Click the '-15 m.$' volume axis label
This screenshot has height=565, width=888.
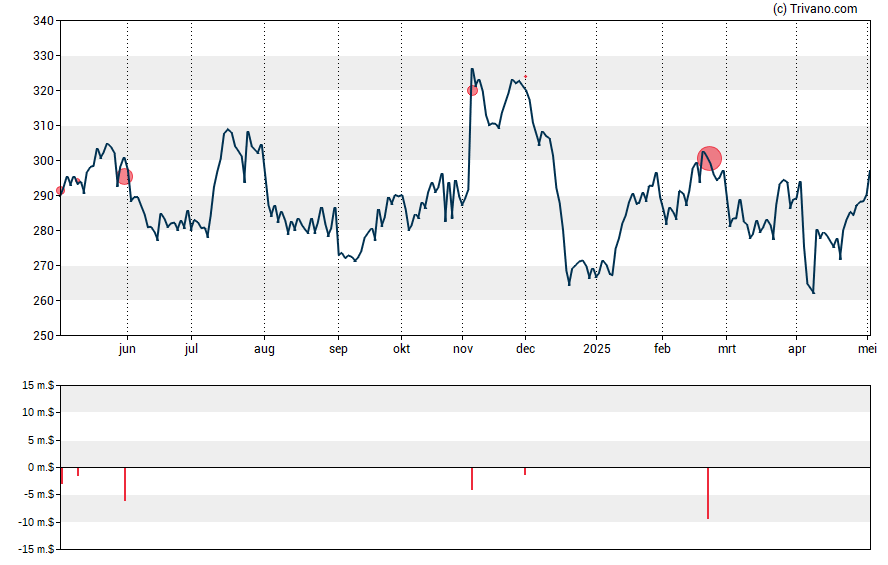[37, 550]
